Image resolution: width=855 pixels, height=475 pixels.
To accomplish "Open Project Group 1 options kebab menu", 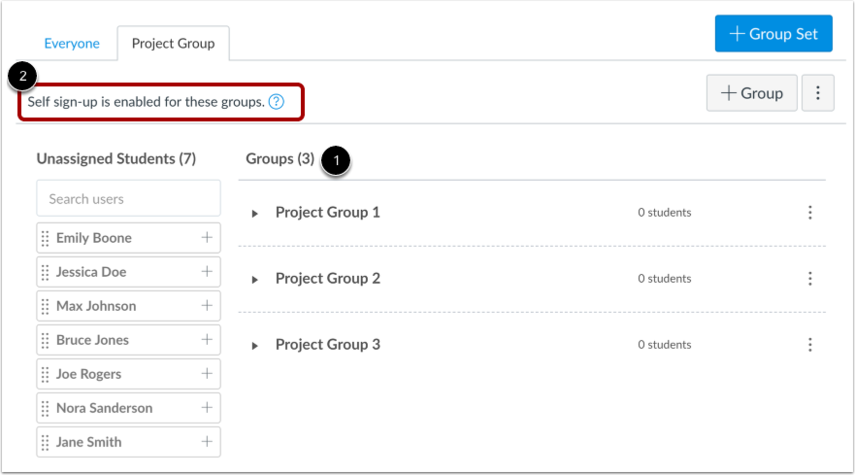I will point(810,213).
